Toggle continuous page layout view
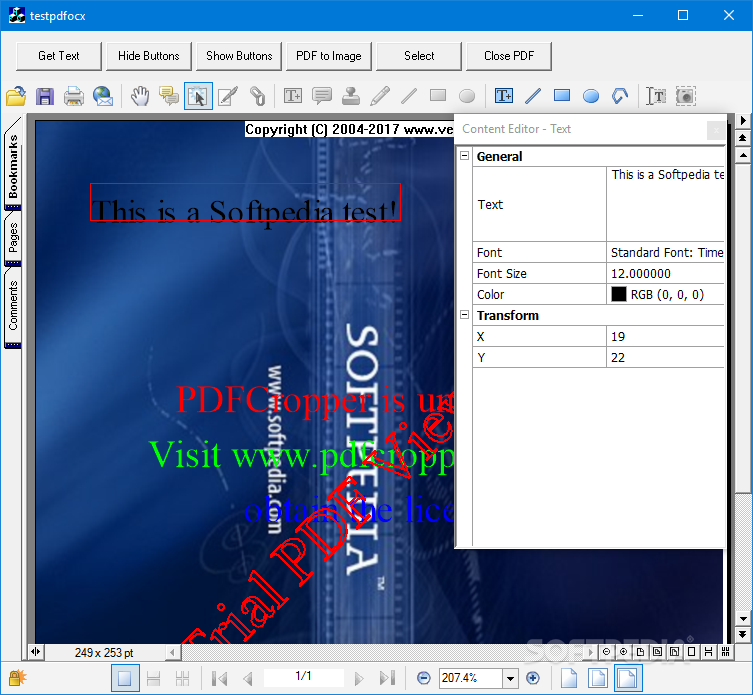This screenshot has width=753, height=695. click(x=154, y=678)
